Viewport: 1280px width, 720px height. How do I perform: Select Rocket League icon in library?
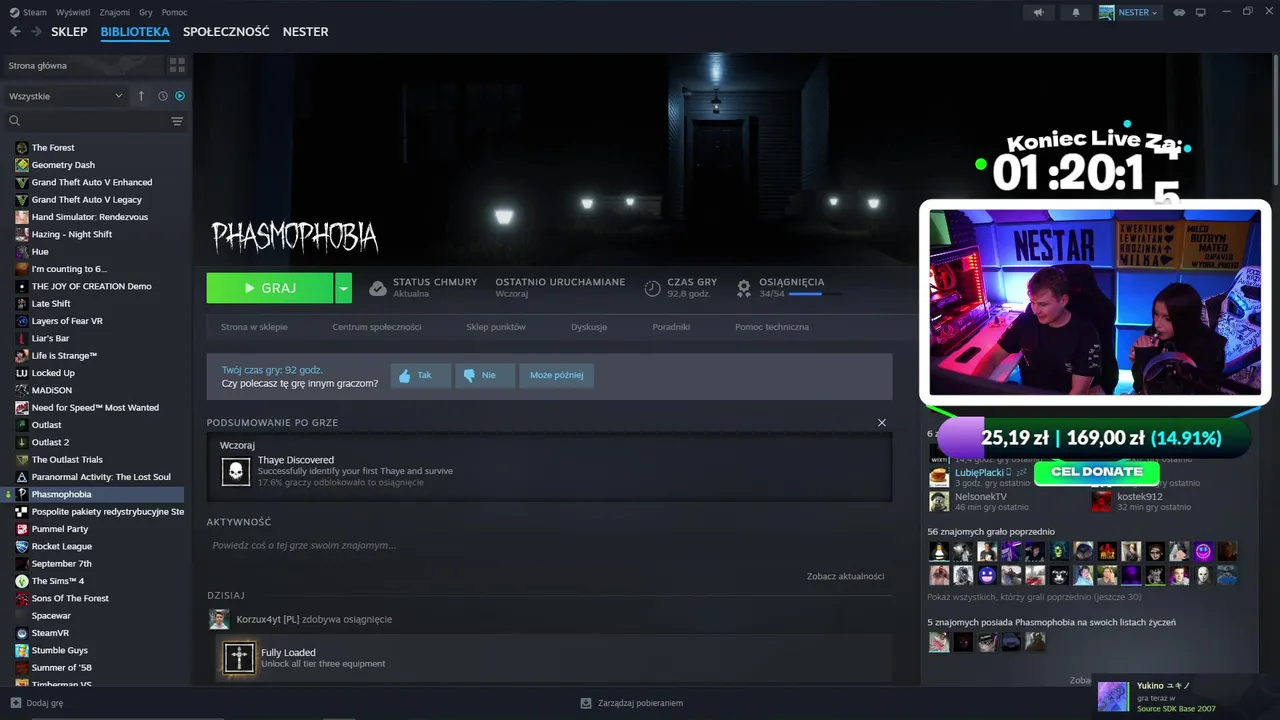[x=22, y=546]
